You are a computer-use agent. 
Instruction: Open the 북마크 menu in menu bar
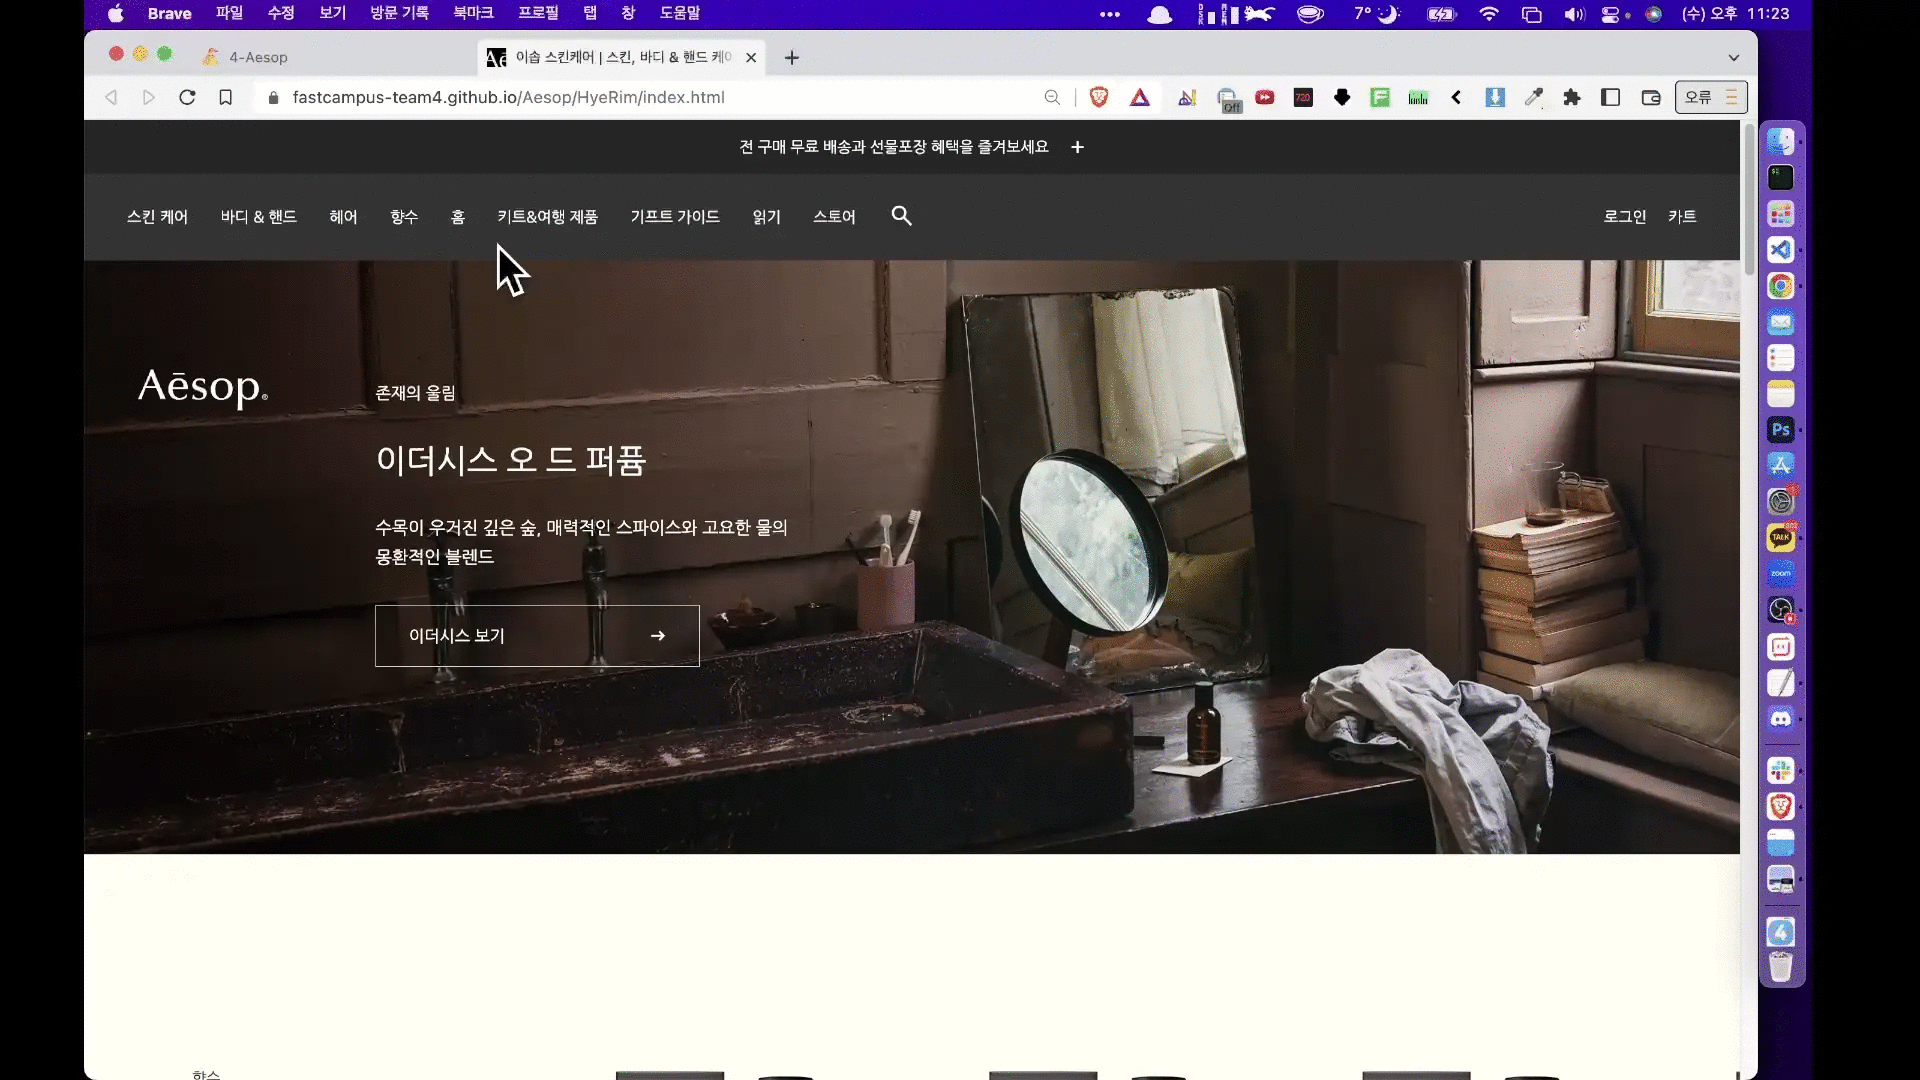(473, 13)
